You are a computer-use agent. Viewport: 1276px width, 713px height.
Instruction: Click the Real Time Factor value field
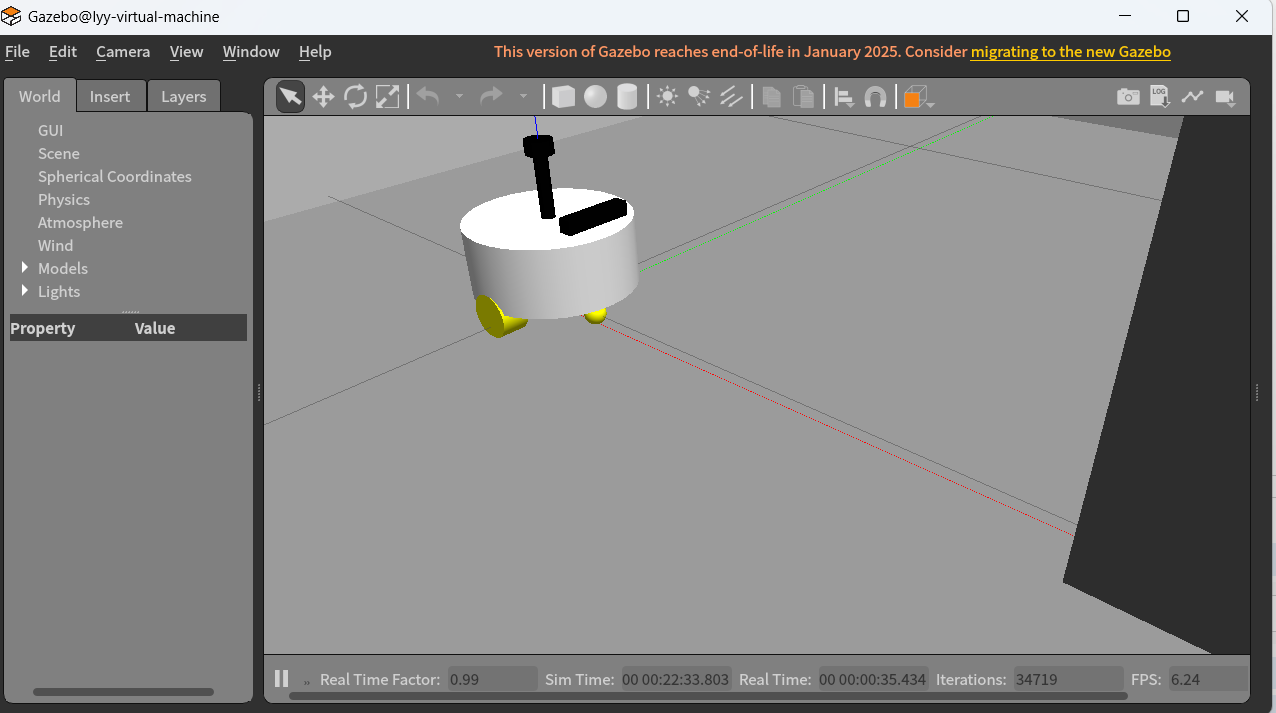[492, 679]
